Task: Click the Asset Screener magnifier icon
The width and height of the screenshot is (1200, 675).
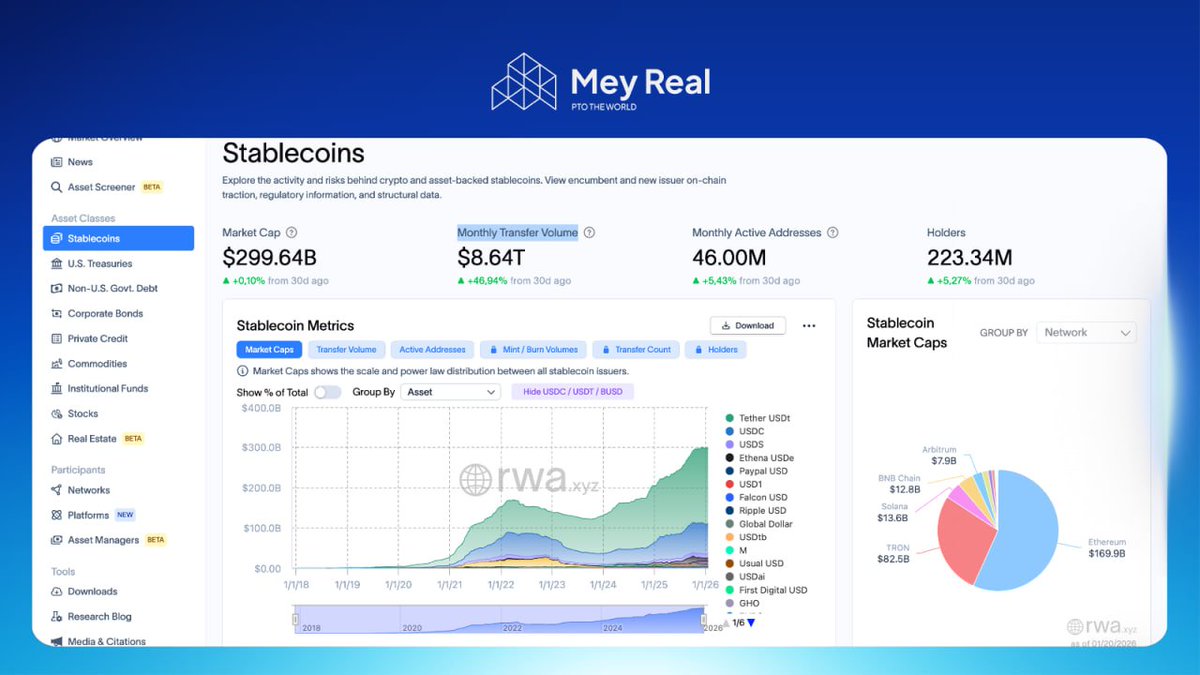Action: 57,187
